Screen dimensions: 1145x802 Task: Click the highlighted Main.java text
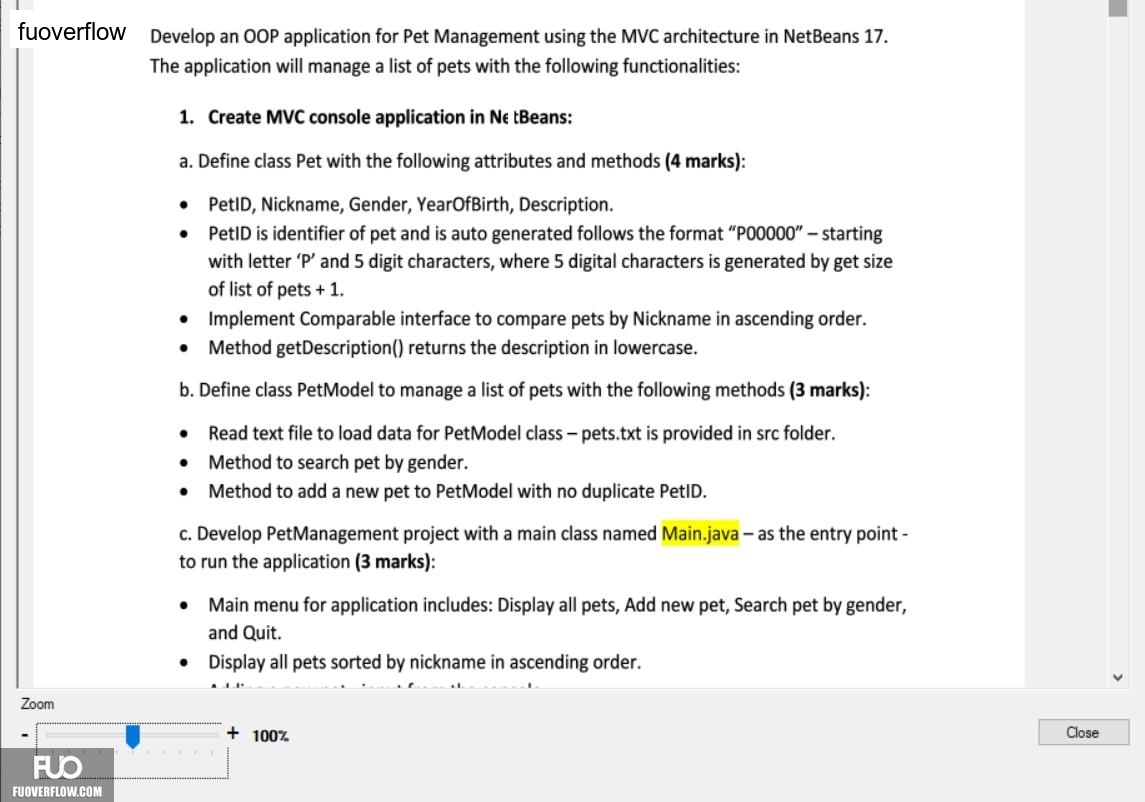click(700, 533)
